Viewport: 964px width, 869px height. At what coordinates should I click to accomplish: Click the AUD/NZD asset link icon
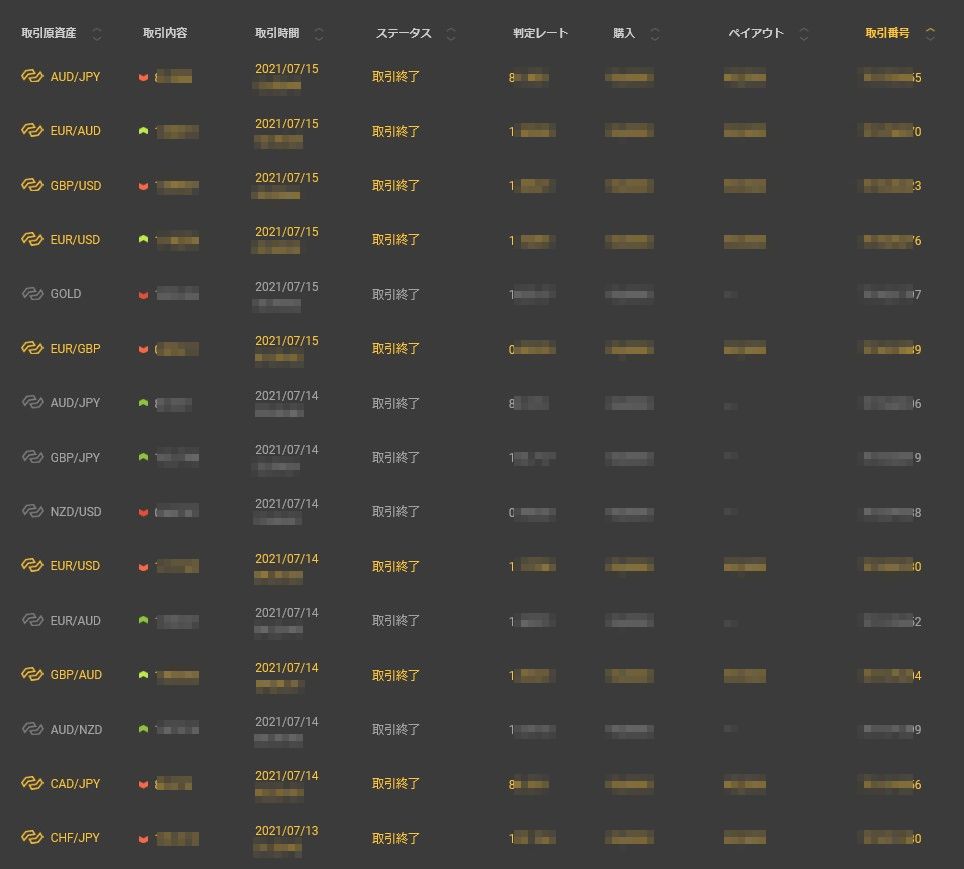[32, 729]
